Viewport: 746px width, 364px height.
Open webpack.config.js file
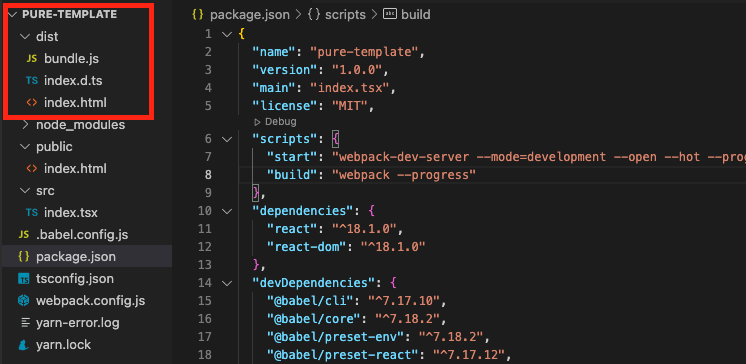[90, 301]
